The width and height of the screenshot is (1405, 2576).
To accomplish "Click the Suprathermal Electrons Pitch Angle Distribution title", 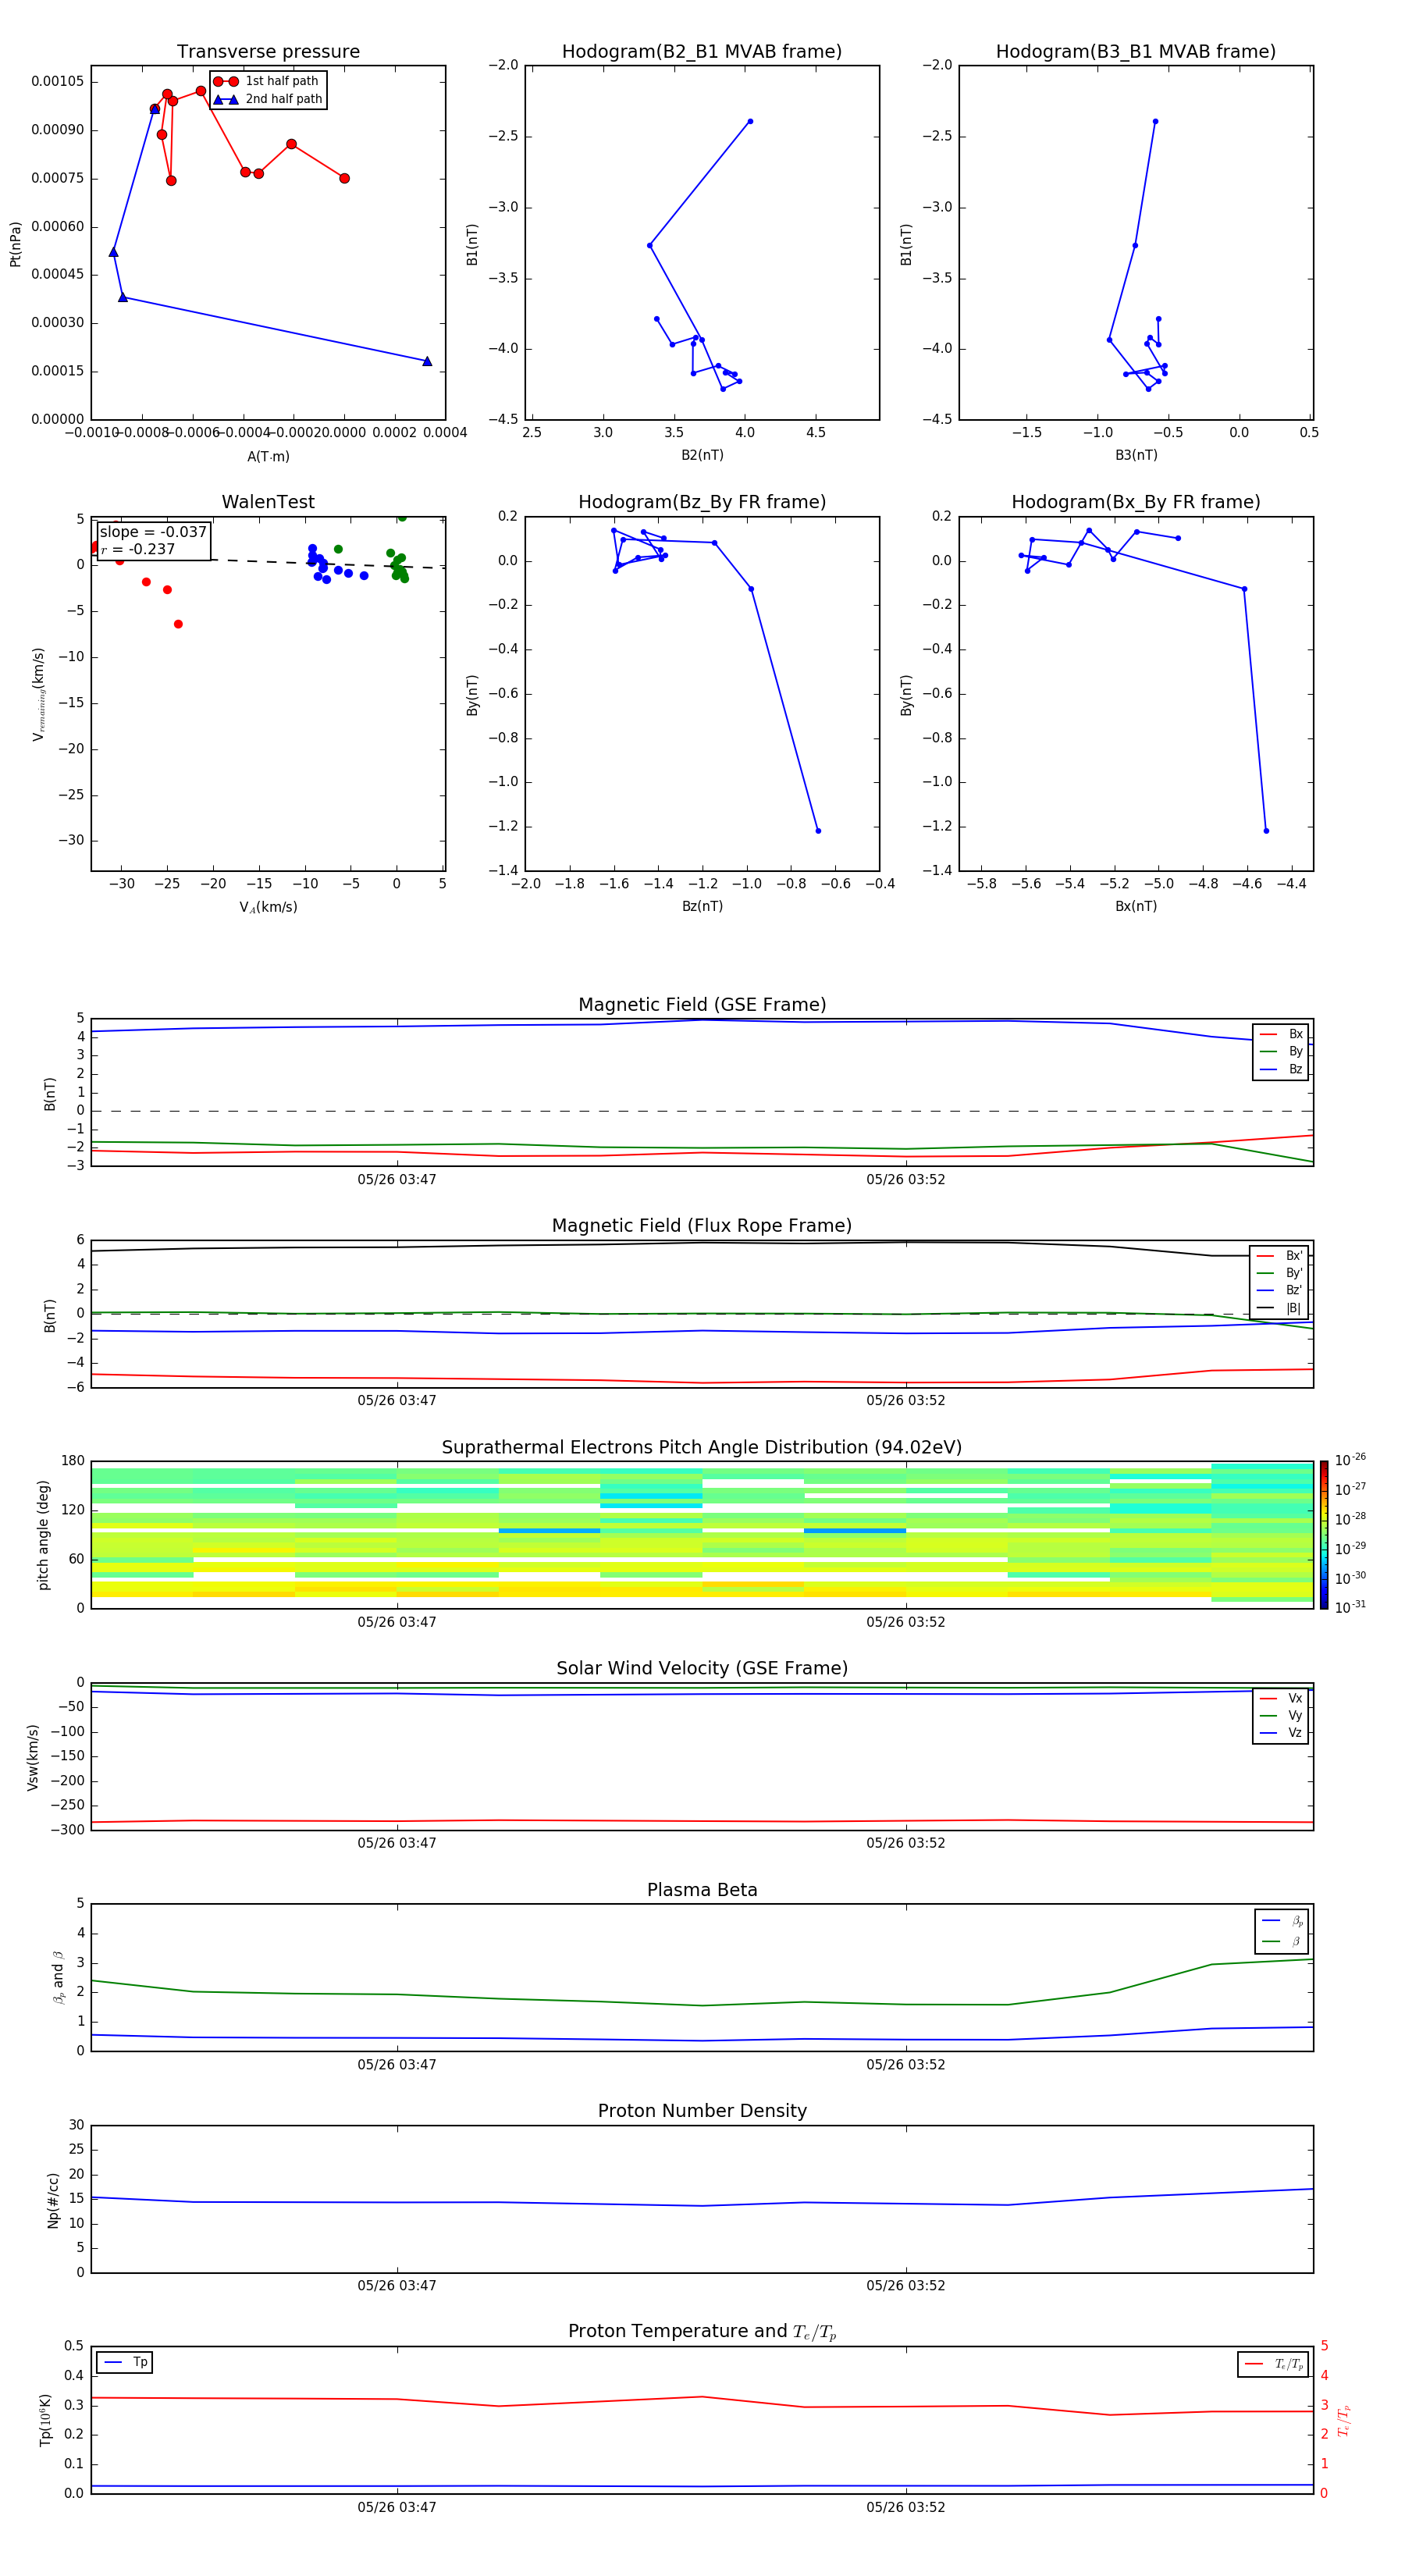I will click(x=702, y=1448).
